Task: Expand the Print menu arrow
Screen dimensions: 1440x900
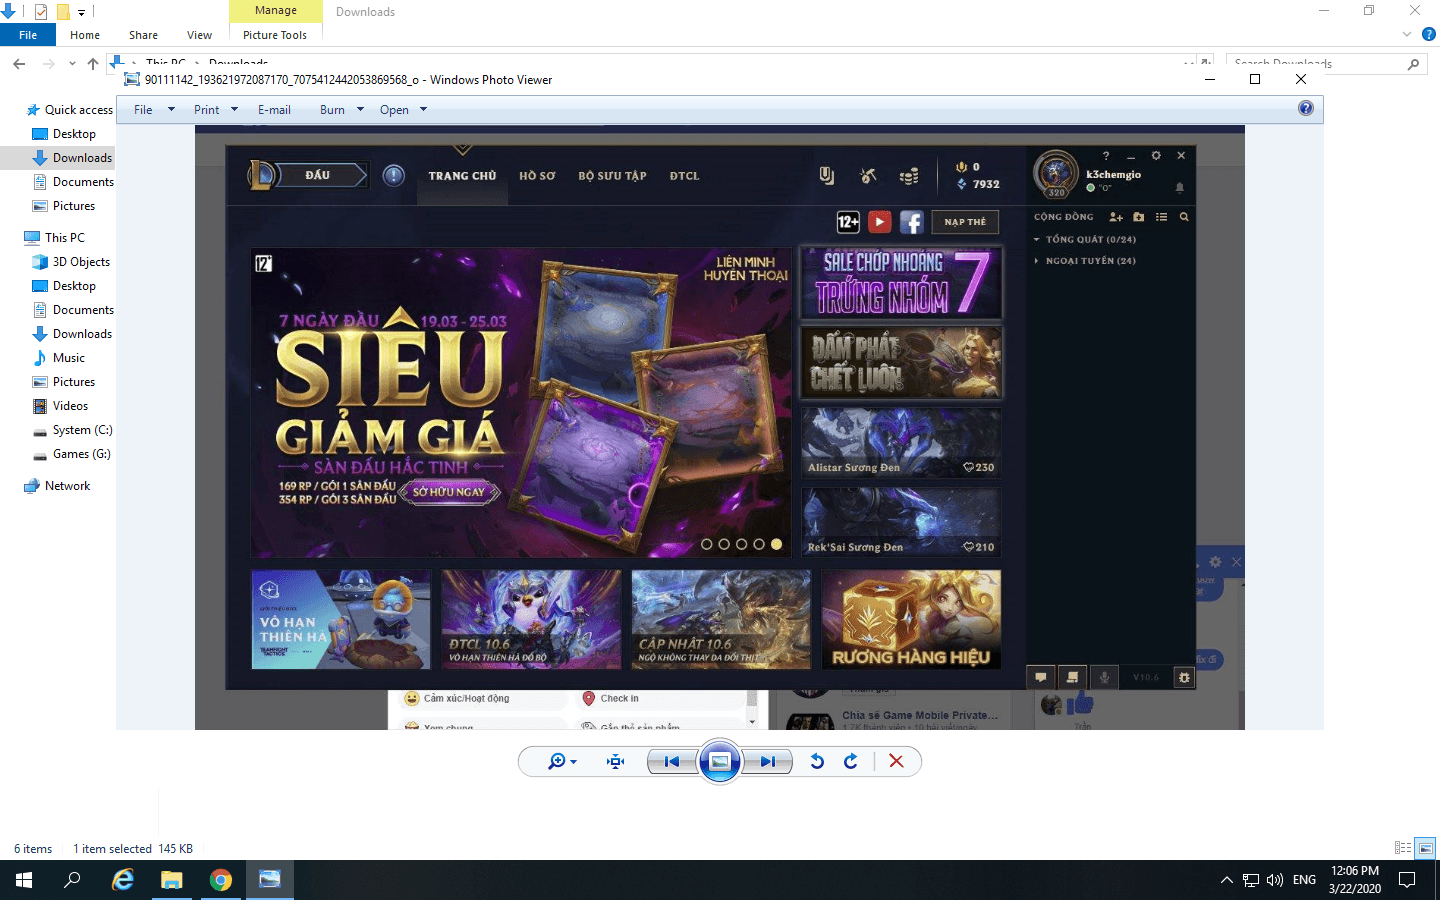Action: point(235,110)
